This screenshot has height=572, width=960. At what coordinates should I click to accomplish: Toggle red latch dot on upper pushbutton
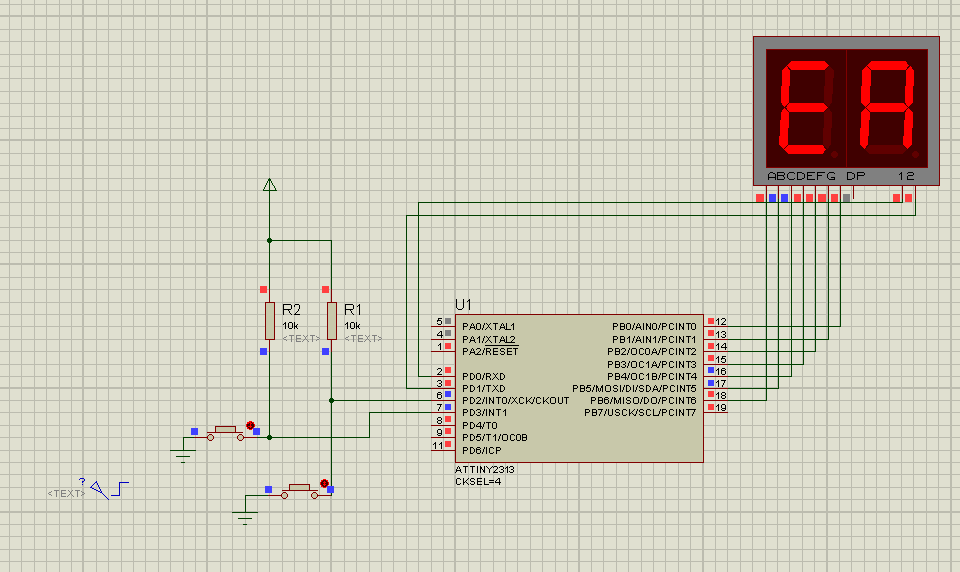point(250,425)
